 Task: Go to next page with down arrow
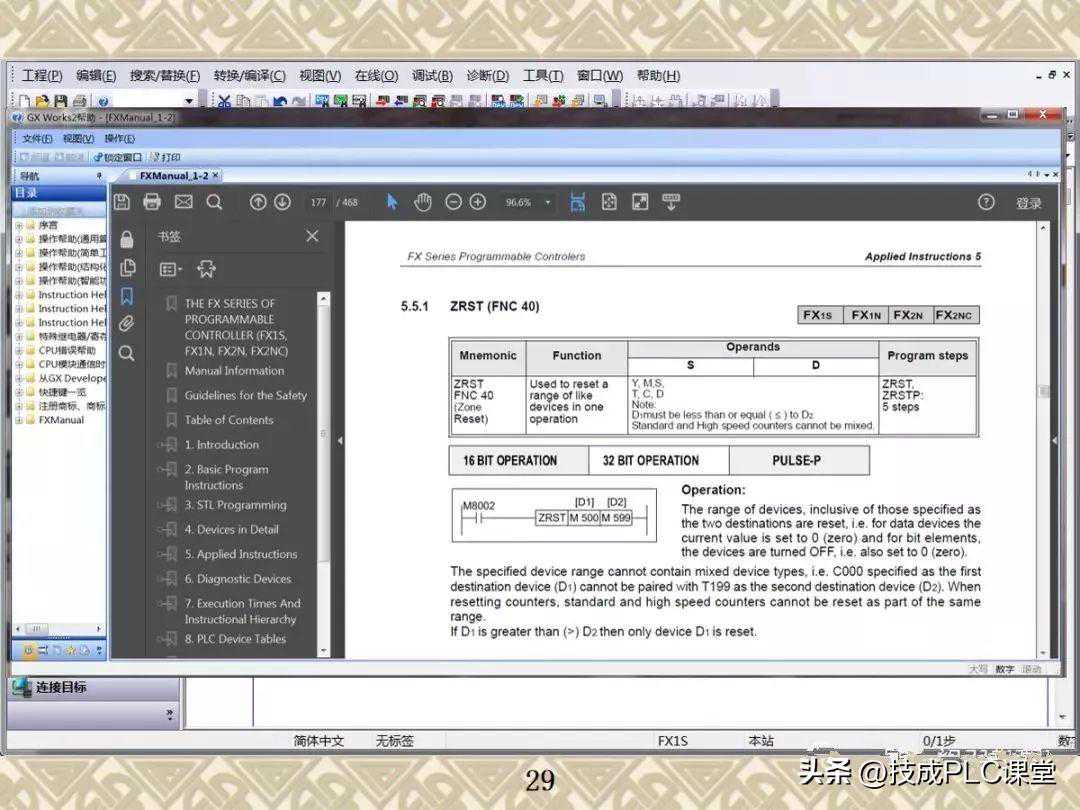click(x=282, y=202)
